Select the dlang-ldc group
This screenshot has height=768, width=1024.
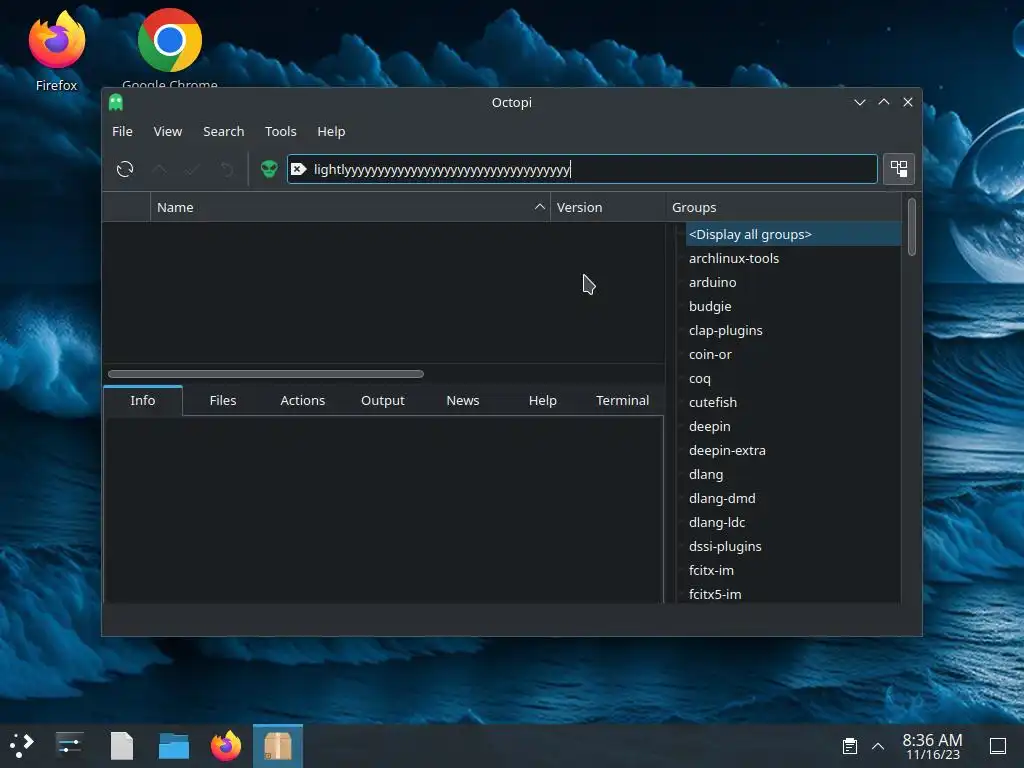(x=793, y=522)
